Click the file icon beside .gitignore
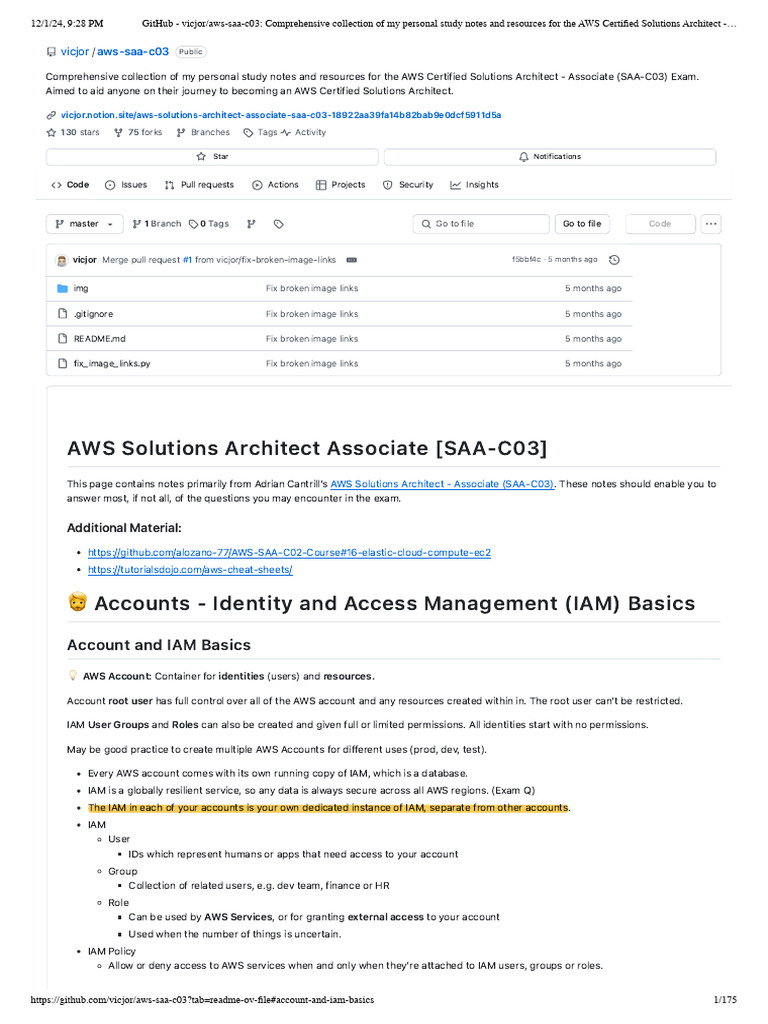Image resolution: width=768 pixels, height=1024 pixels. point(63,314)
